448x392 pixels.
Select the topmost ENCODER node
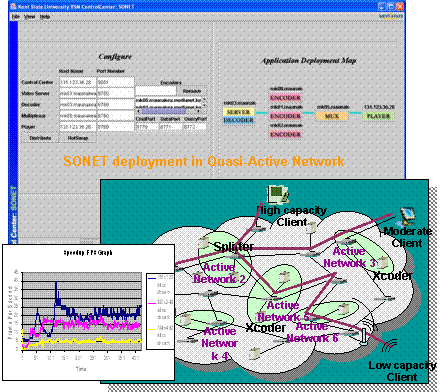tap(285, 98)
